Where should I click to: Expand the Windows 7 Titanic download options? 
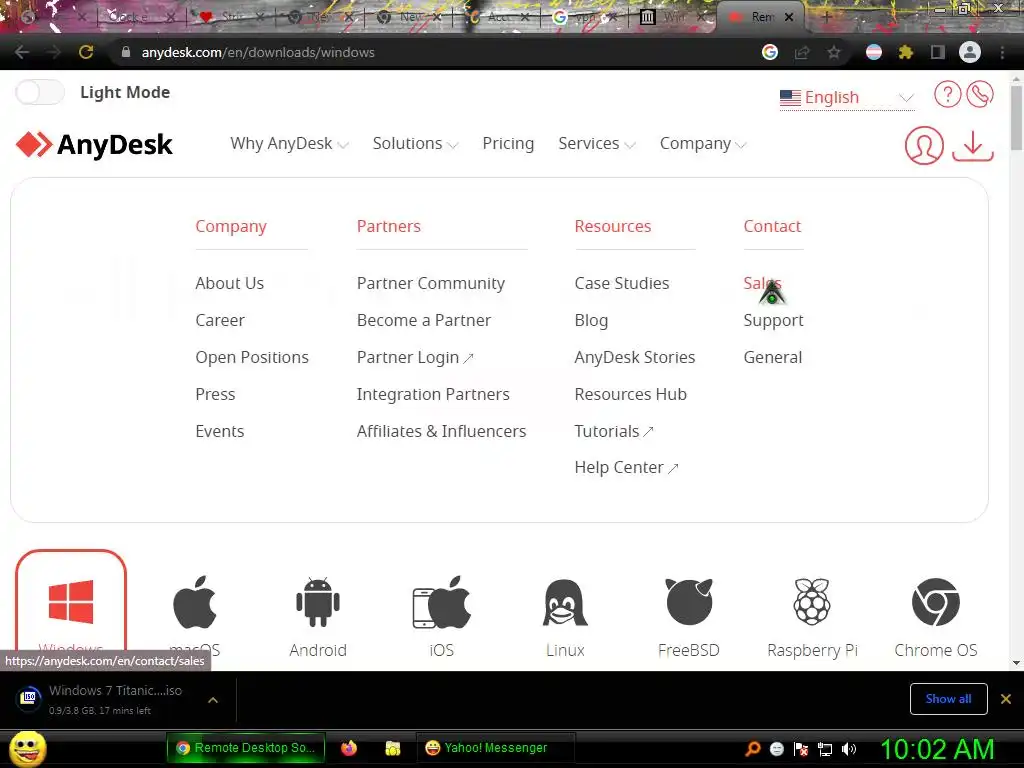pos(213,700)
